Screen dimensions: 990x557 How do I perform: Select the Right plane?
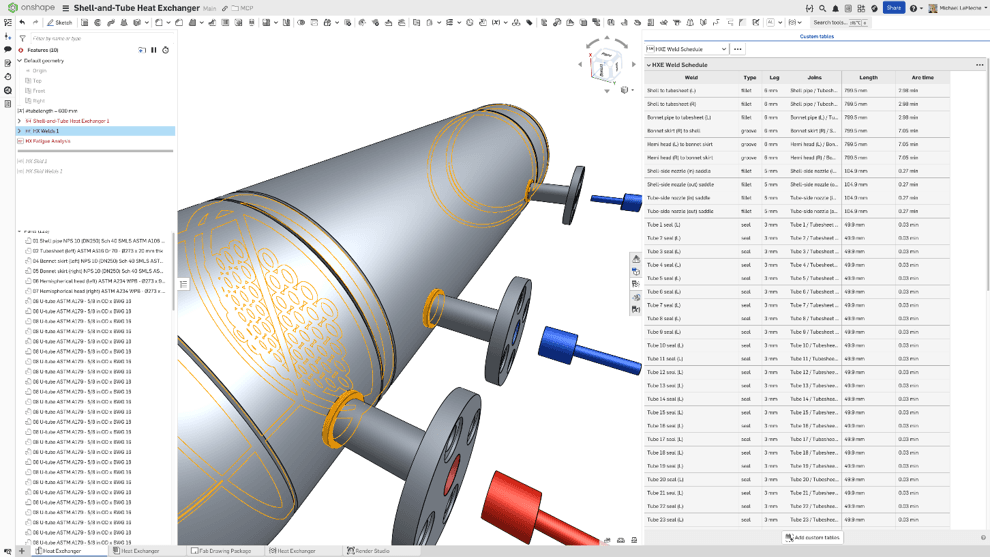point(39,101)
